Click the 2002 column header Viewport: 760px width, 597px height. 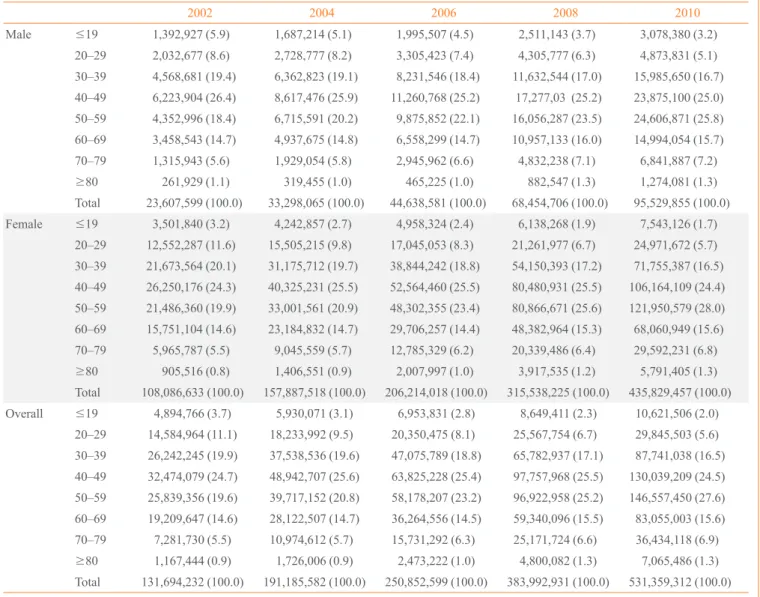[x=200, y=13]
